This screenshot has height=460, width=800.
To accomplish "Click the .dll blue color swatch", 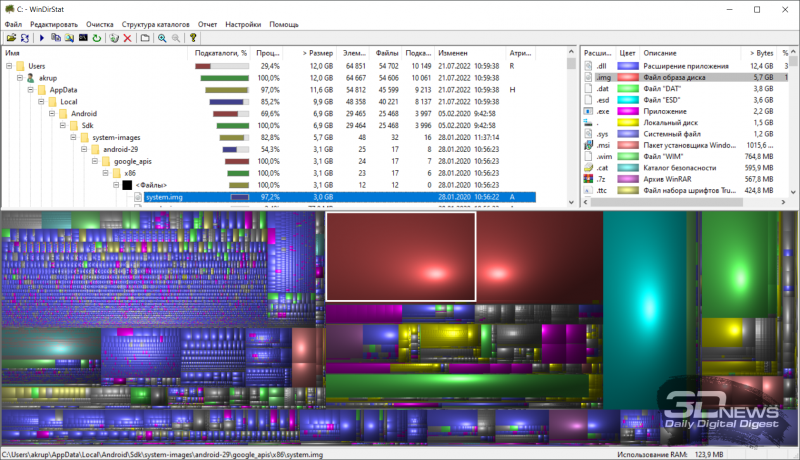I will click(x=628, y=65).
